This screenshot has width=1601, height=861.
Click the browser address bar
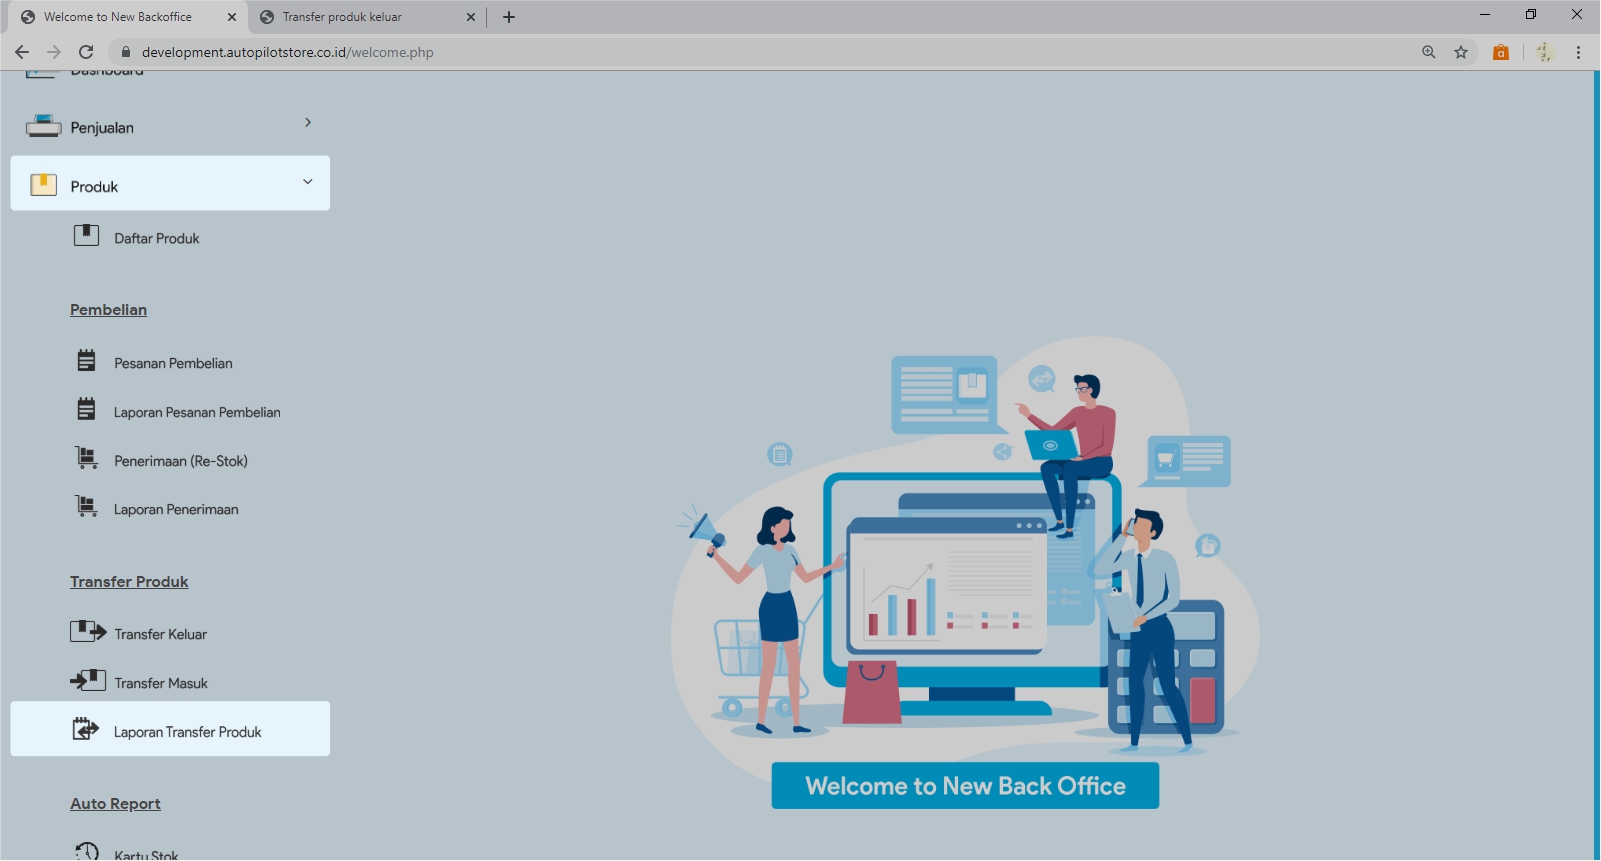[700, 52]
